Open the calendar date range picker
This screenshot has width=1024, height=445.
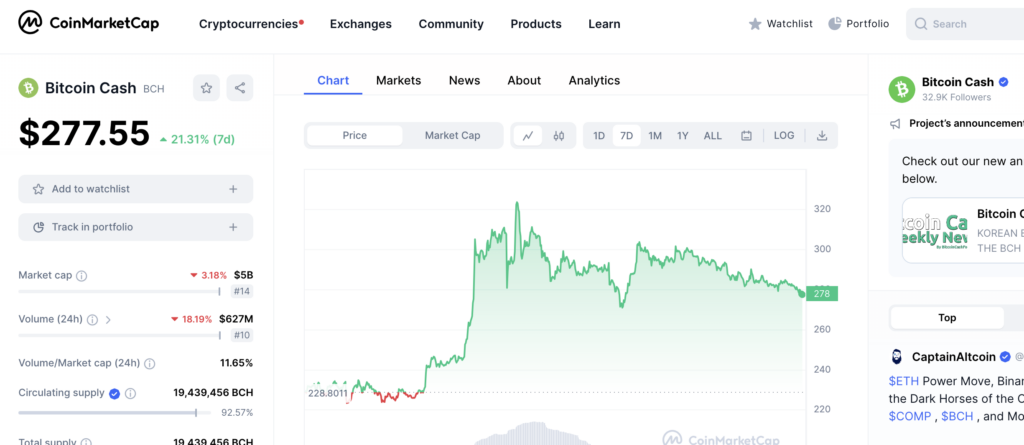click(746, 135)
